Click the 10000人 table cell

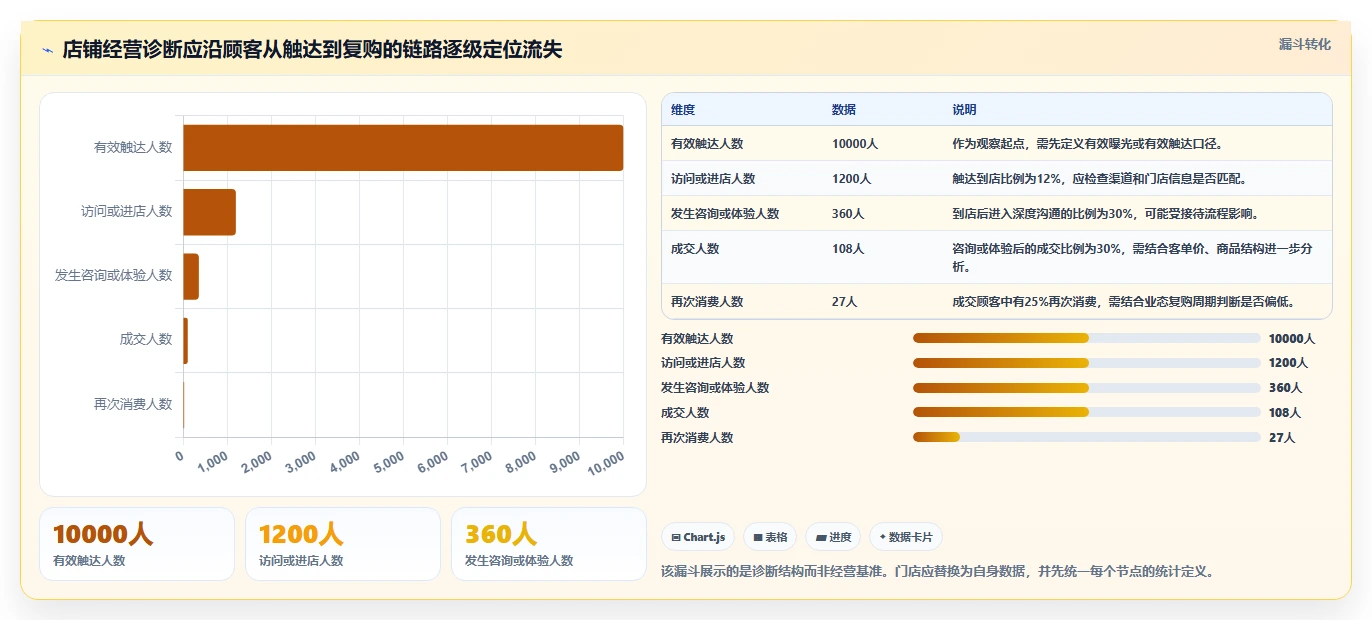point(855,144)
